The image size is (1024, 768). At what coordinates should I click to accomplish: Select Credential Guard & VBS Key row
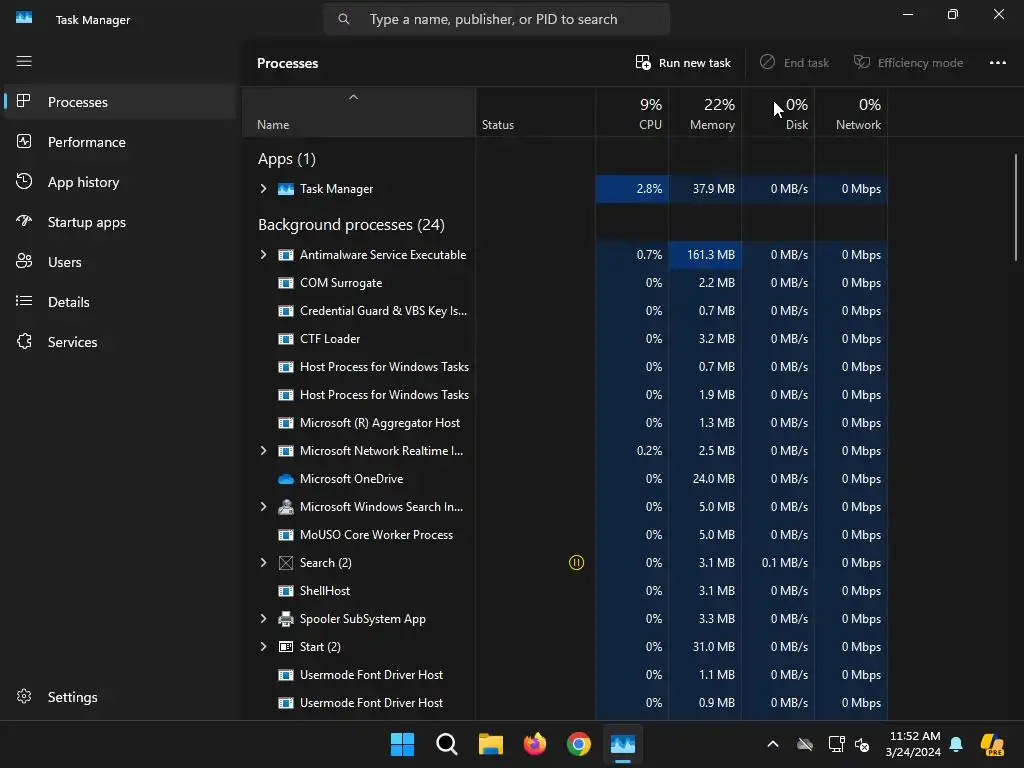(x=565, y=311)
